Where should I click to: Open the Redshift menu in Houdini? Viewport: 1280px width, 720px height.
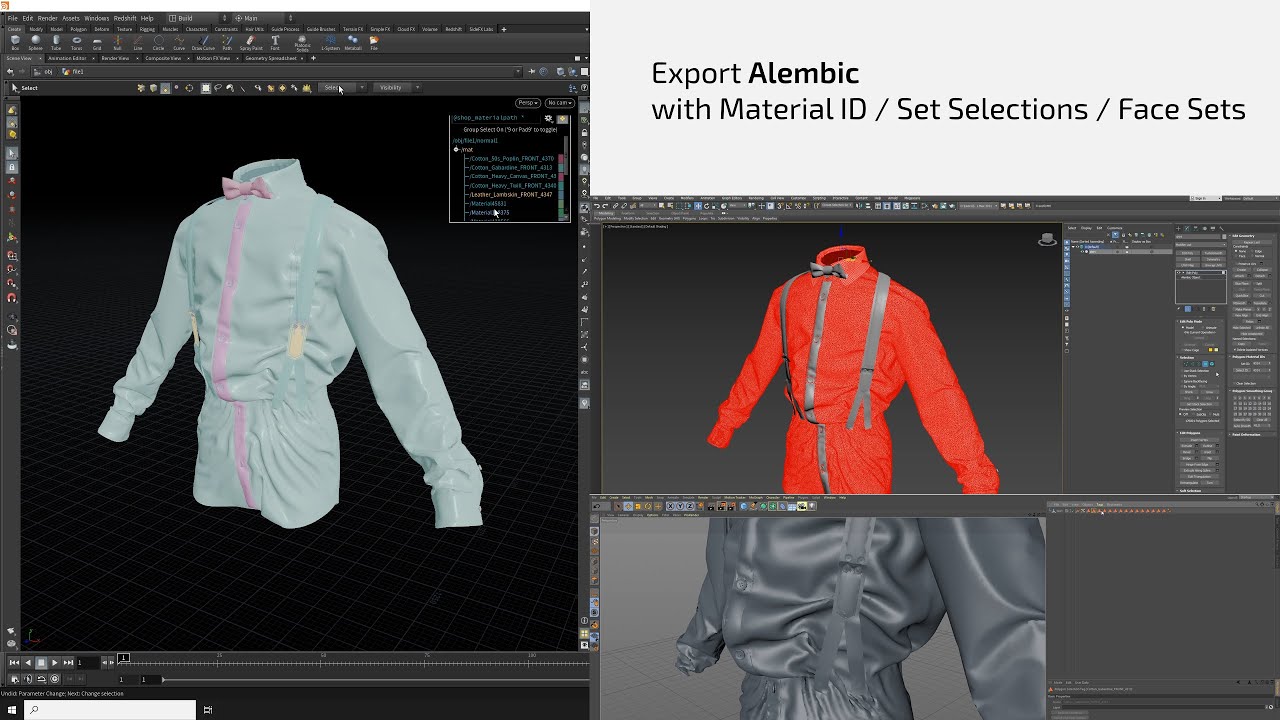[125, 18]
